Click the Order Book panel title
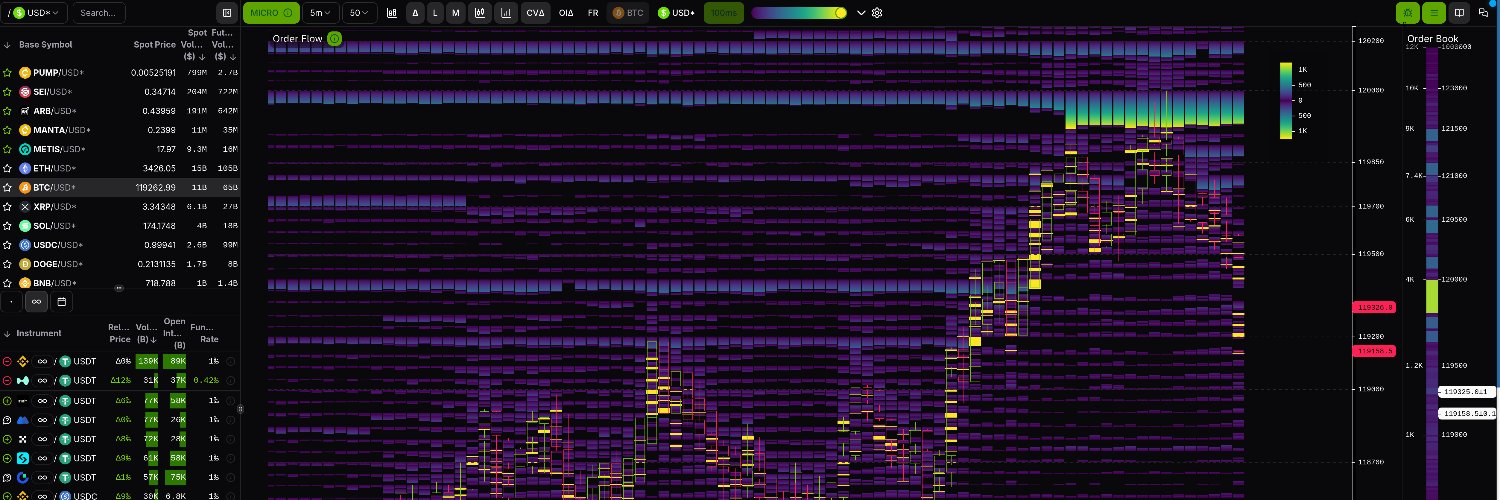 click(x=1432, y=38)
